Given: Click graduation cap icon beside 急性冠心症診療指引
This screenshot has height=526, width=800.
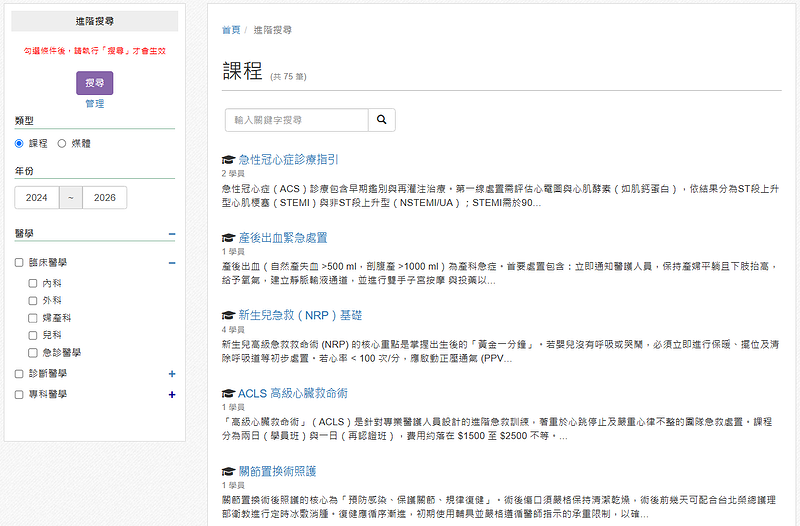Looking at the screenshot, I should coord(229,160).
